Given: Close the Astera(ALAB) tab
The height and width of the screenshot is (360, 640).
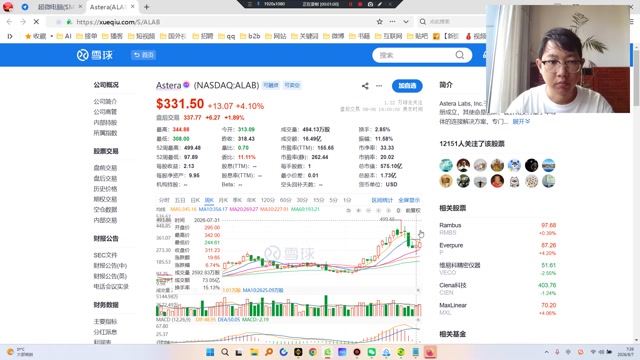Looking at the screenshot, I should tap(133, 7).
